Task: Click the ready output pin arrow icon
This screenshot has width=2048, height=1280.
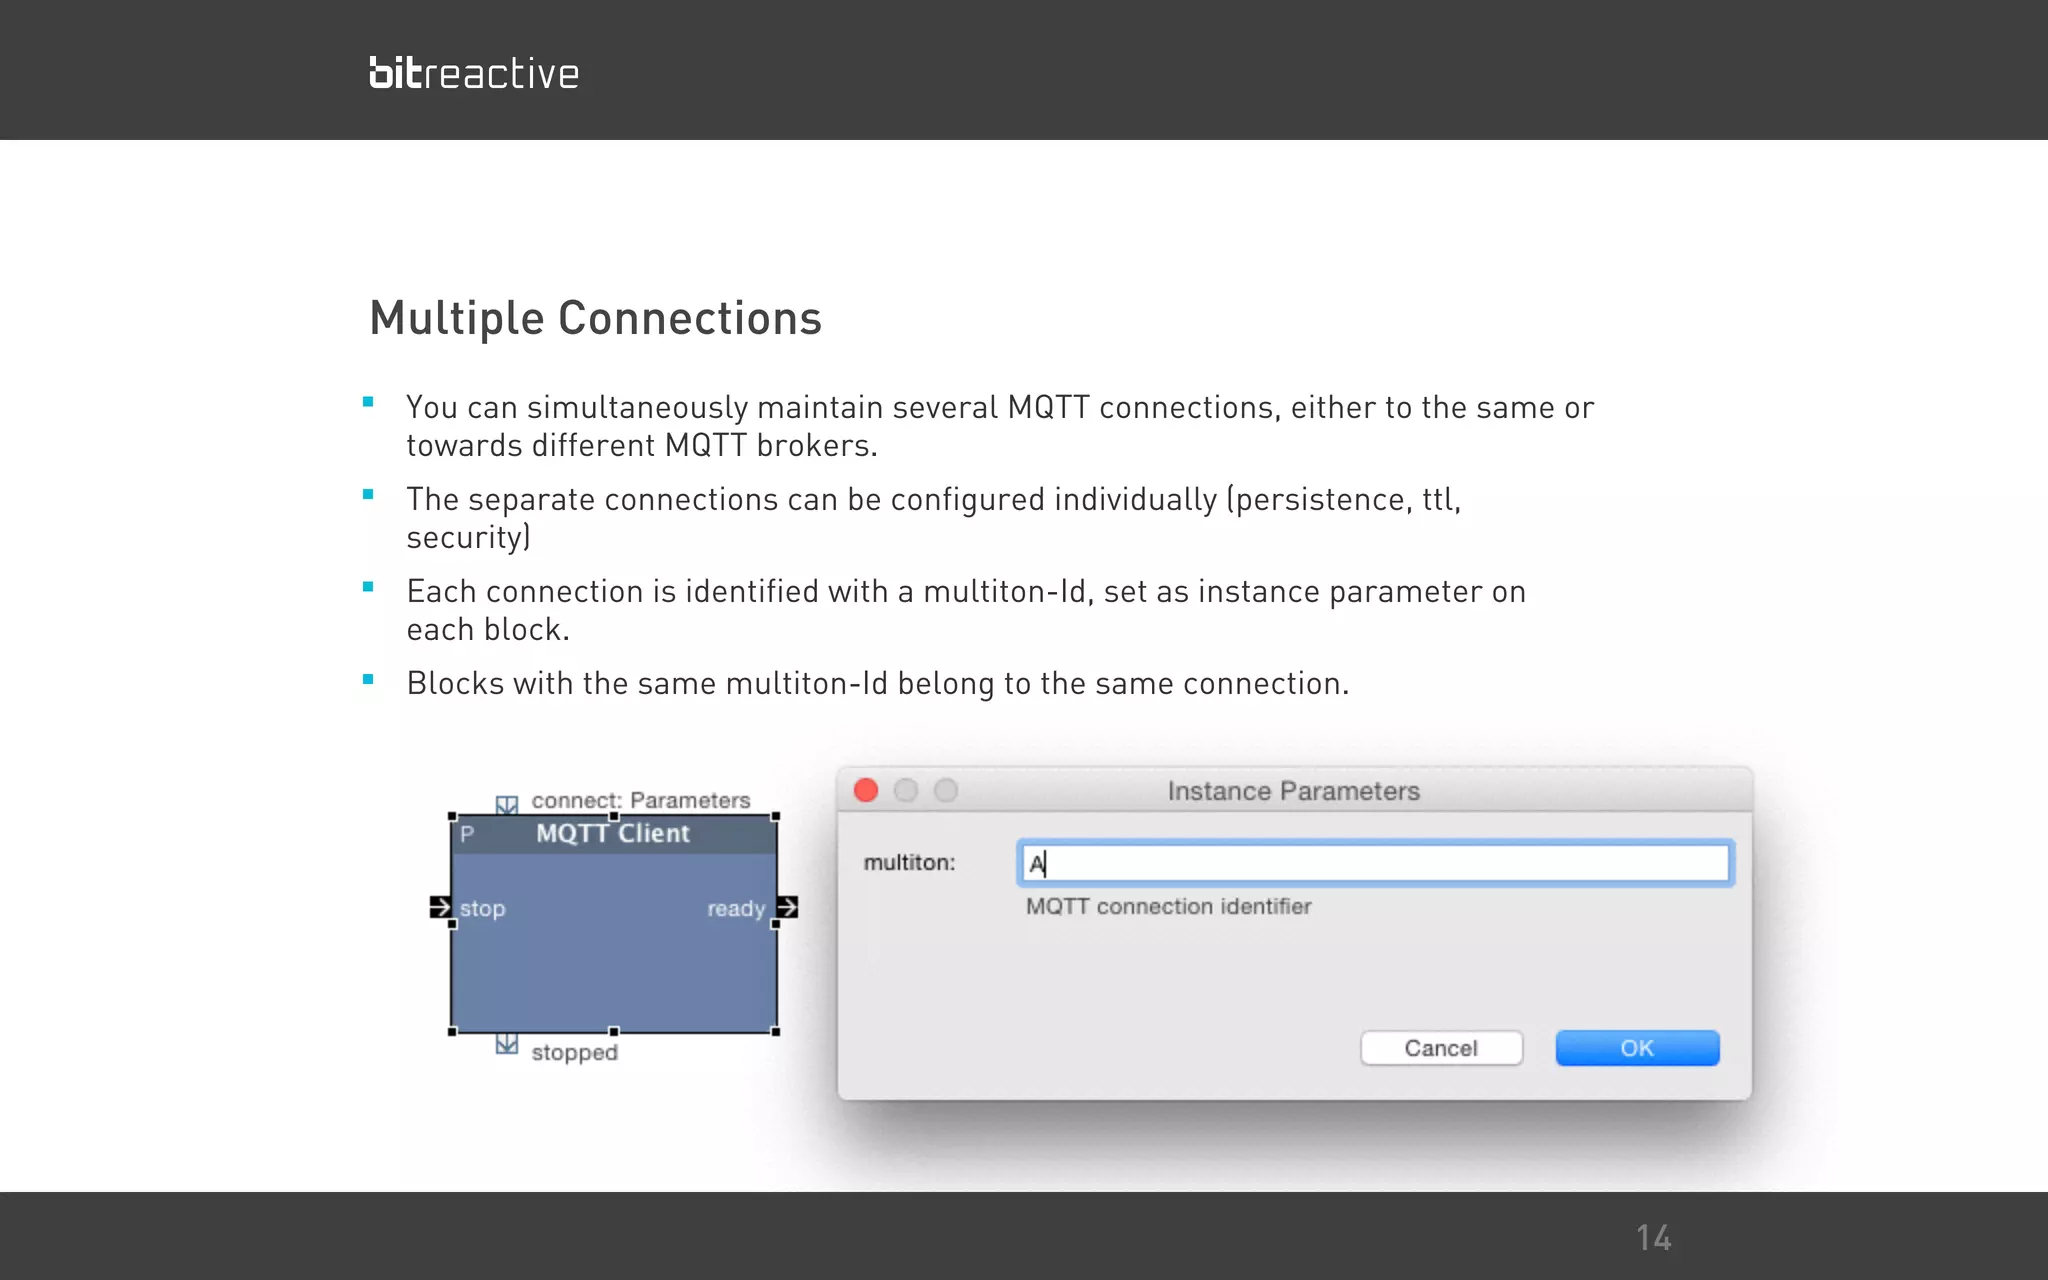Action: click(788, 907)
